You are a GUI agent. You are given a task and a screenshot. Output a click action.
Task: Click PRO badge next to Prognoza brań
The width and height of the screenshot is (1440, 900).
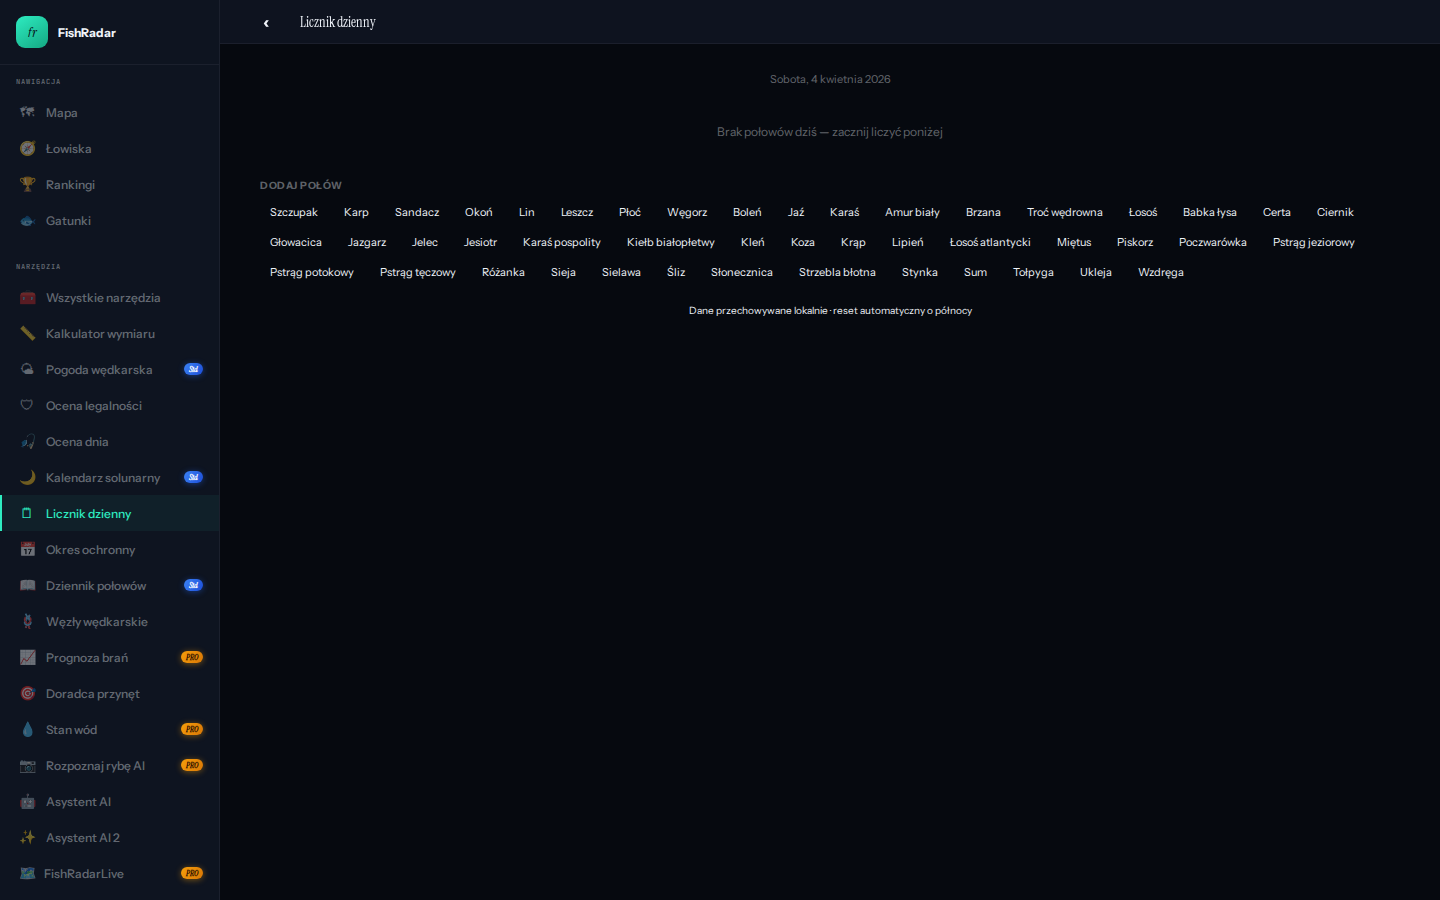pos(192,658)
